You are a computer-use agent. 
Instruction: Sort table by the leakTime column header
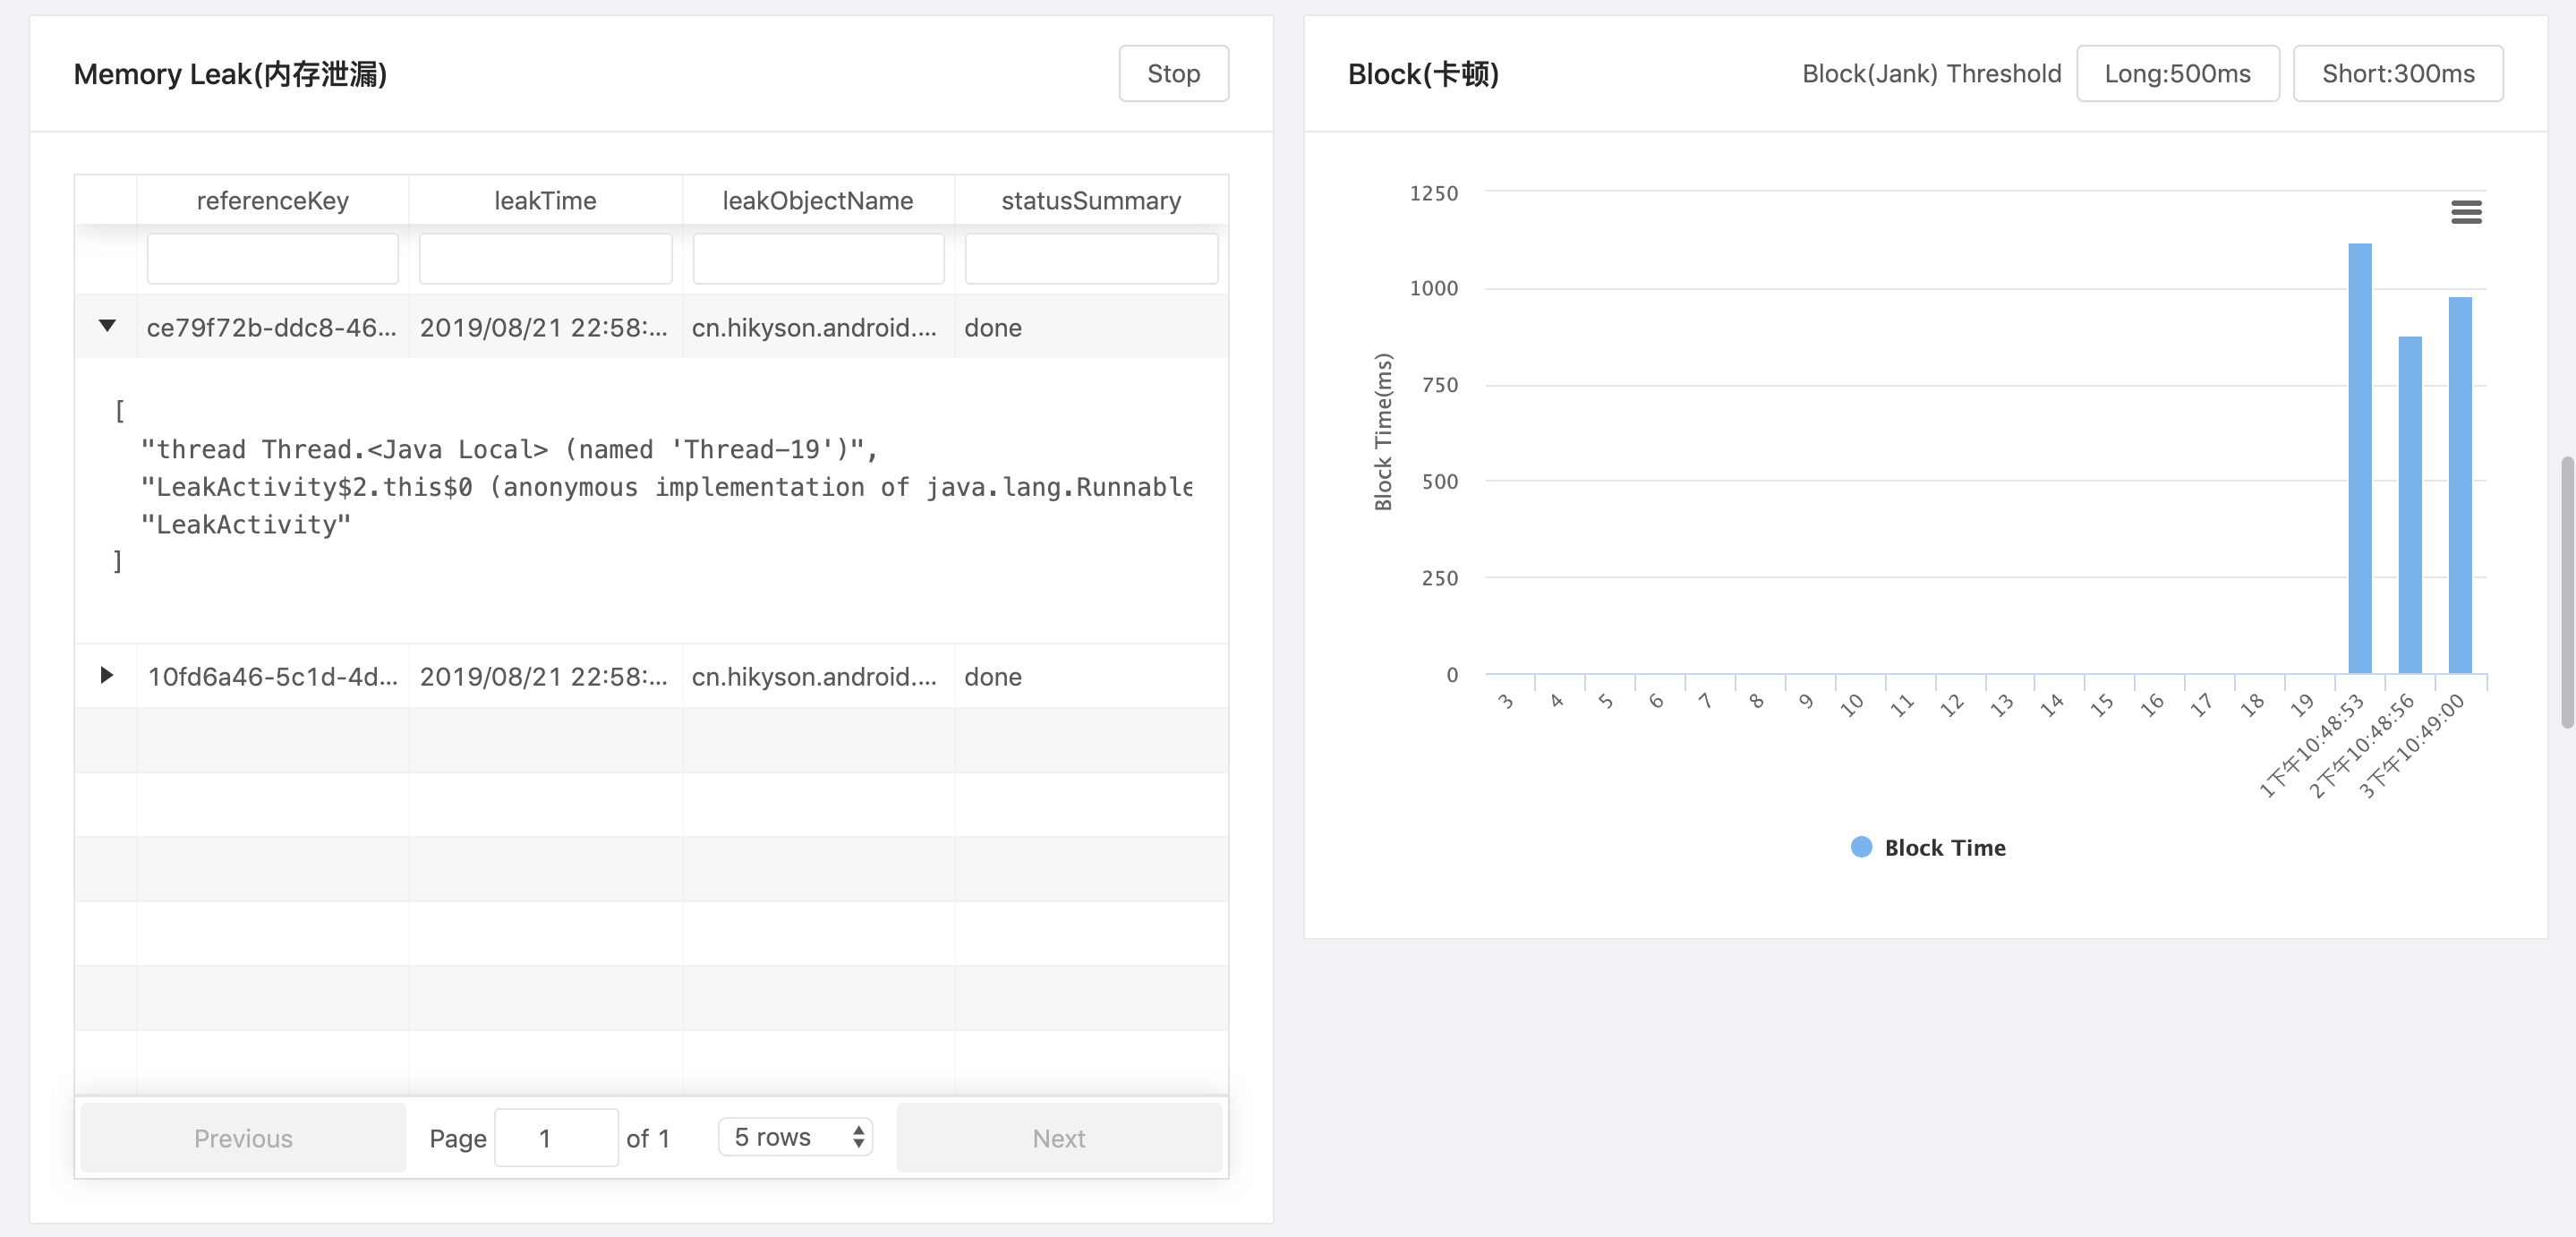point(545,200)
